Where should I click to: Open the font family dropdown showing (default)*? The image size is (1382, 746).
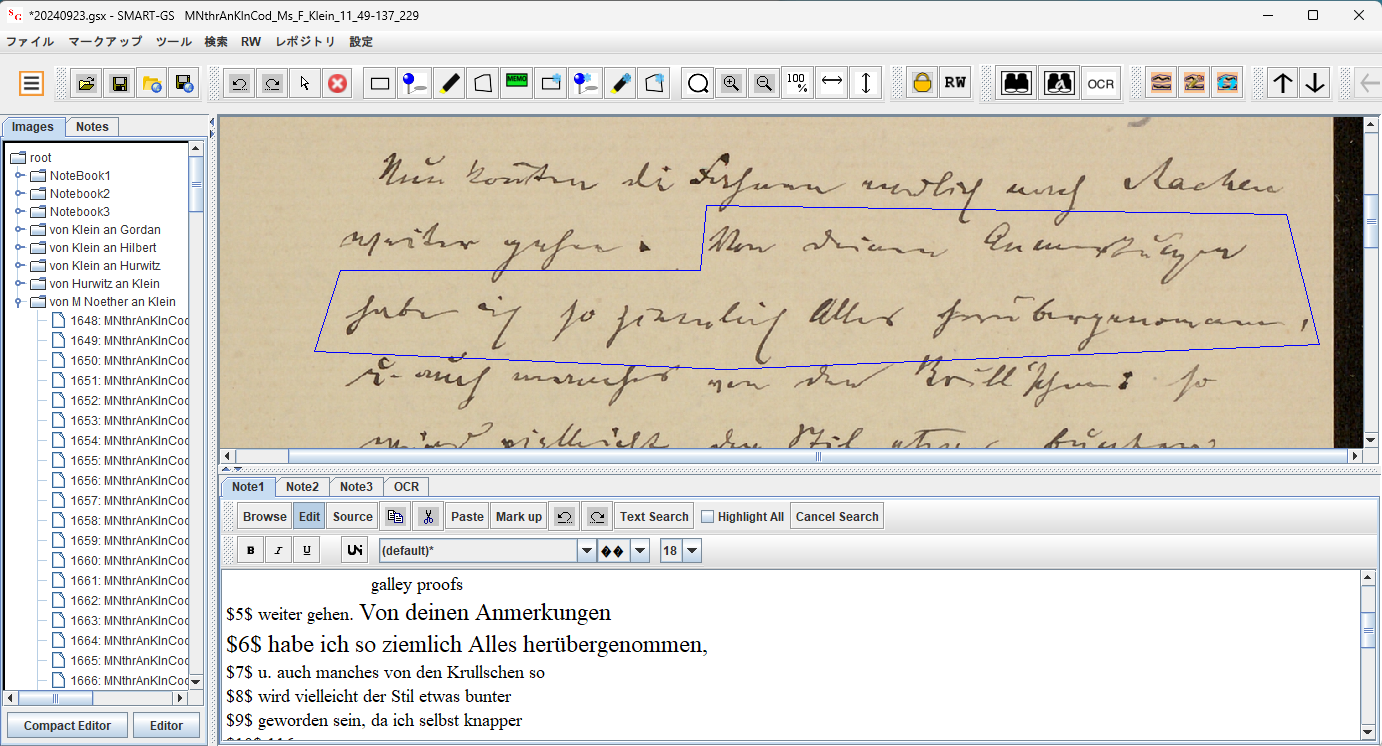coord(586,550)
